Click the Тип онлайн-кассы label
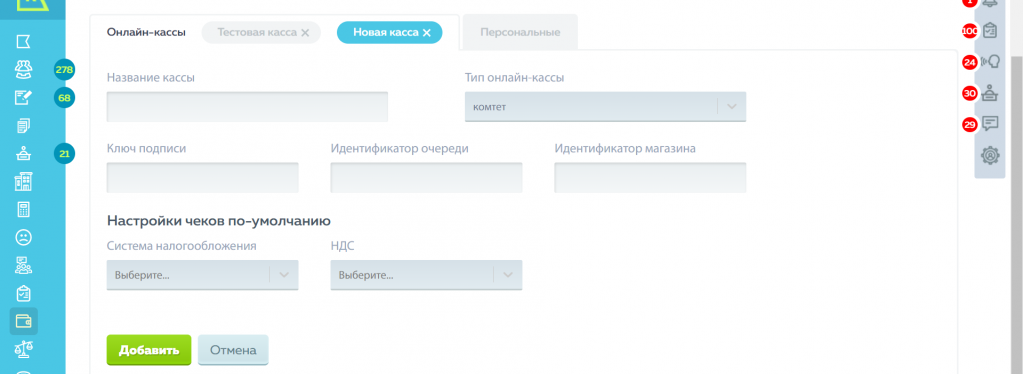This screenshot has width=1023, height=374. pos(514,78)
